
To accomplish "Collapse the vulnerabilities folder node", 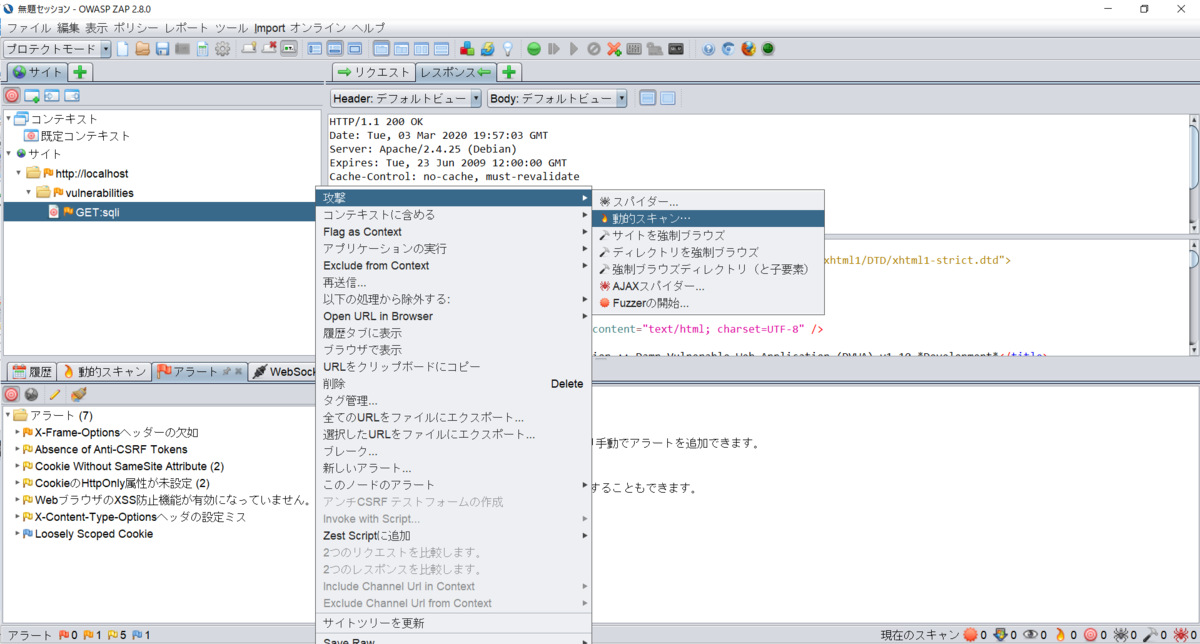I will click(x=30, y=192).
